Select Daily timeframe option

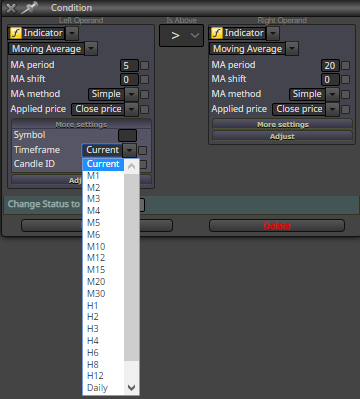coord(103,388)
